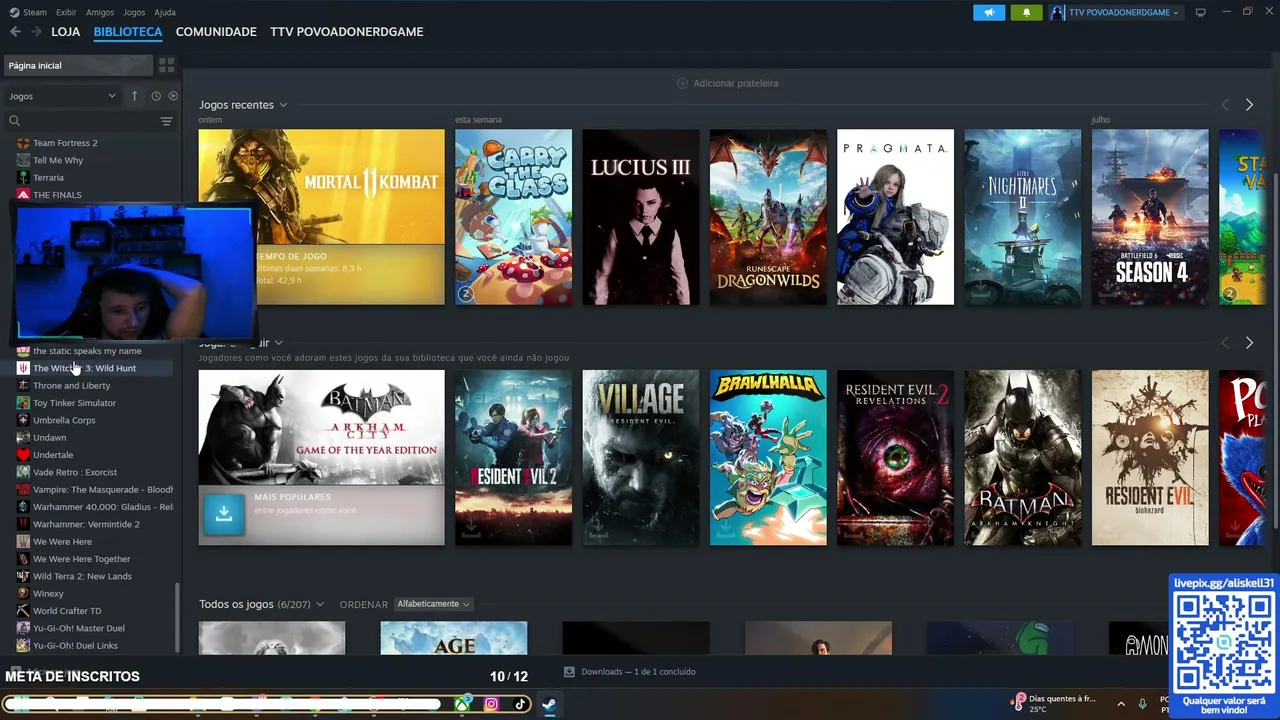Screen dimensions: 1280x720
Task: Open the Steam announcements megaphone button
Action: (x=989, y=12)
